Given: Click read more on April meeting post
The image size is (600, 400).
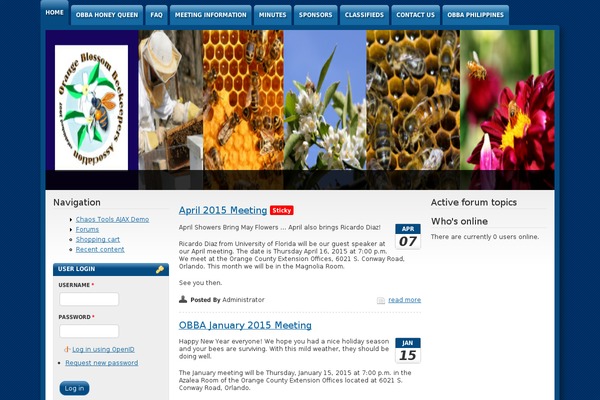Looking at the screenshot, I should pyautogui.click(x=404, y=300).
